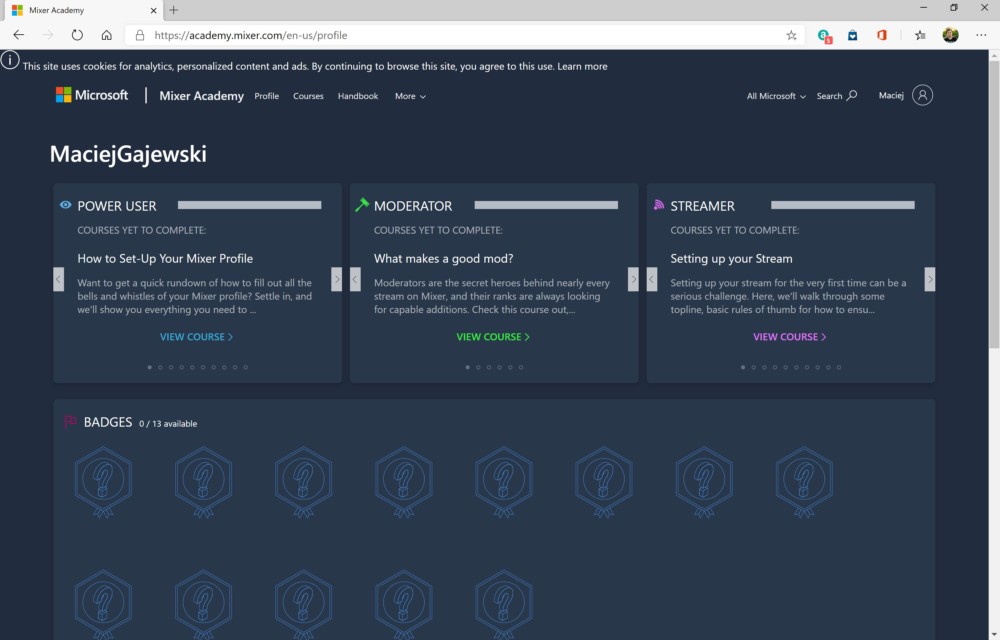This screenshot has width=1000, height=640.
Task: Click Power User progress bar
Action: [x=249, y=205]
